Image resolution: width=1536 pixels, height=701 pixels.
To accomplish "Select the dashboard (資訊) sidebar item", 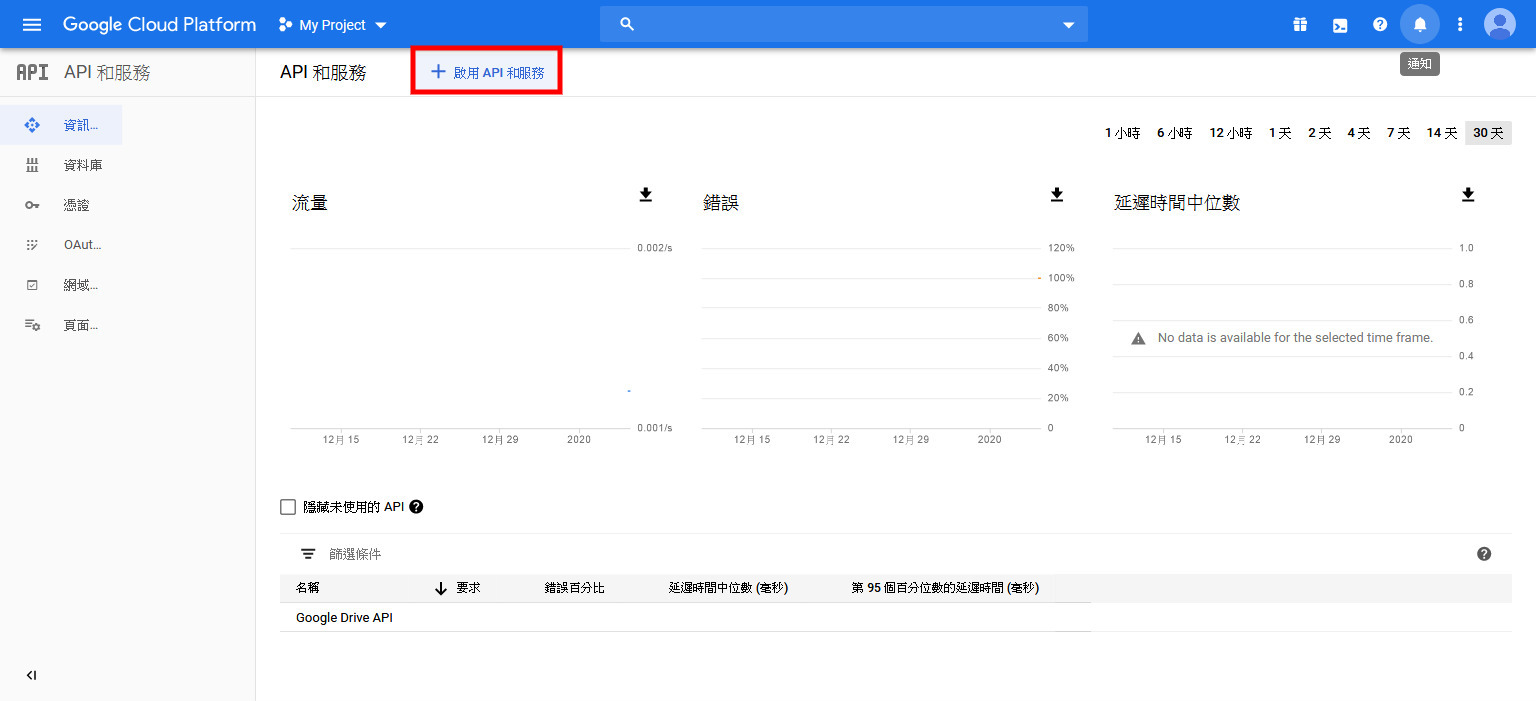I will [61, 125].
